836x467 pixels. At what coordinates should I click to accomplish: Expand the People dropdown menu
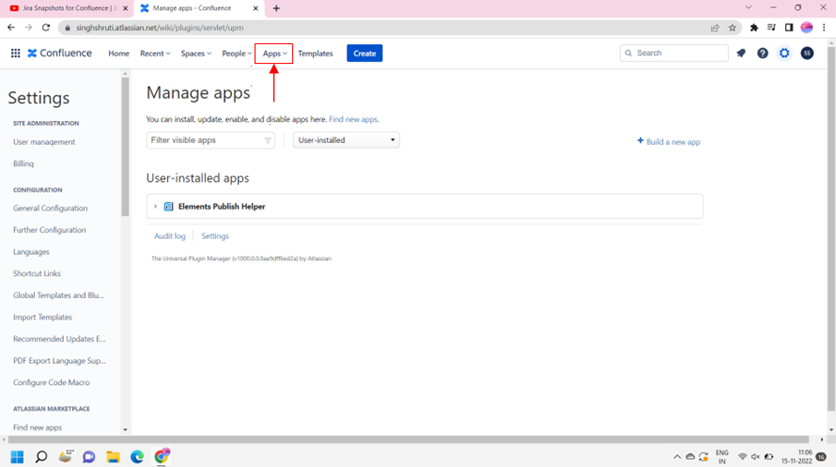point(237,53)
